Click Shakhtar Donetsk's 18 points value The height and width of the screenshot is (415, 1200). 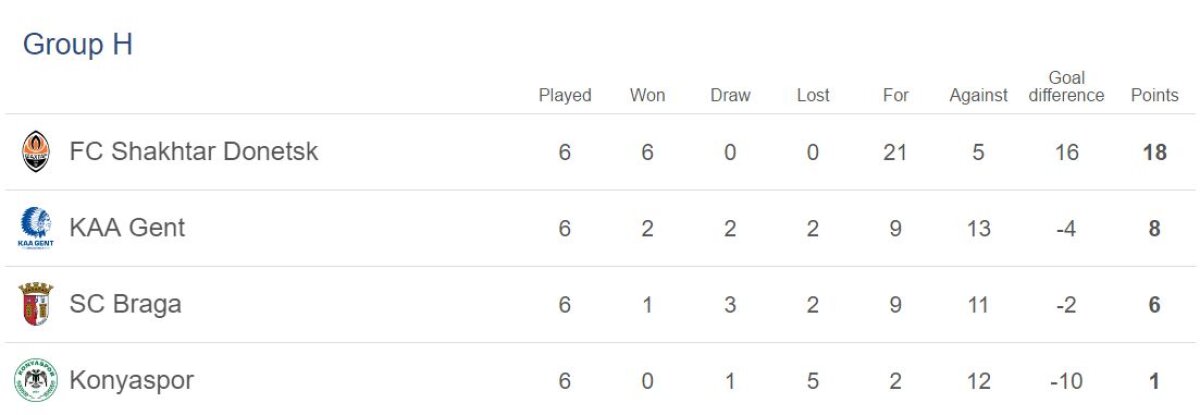pyautogui.click(x=1154, y=152)
